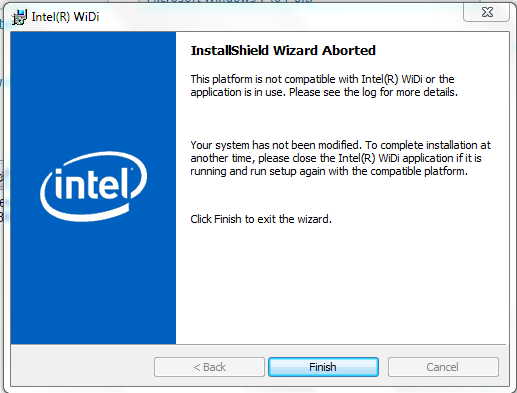Viewport: 517px width, 393px height.
Task: Click the 'This platform is not compatible' line
Action: [322, 79]
